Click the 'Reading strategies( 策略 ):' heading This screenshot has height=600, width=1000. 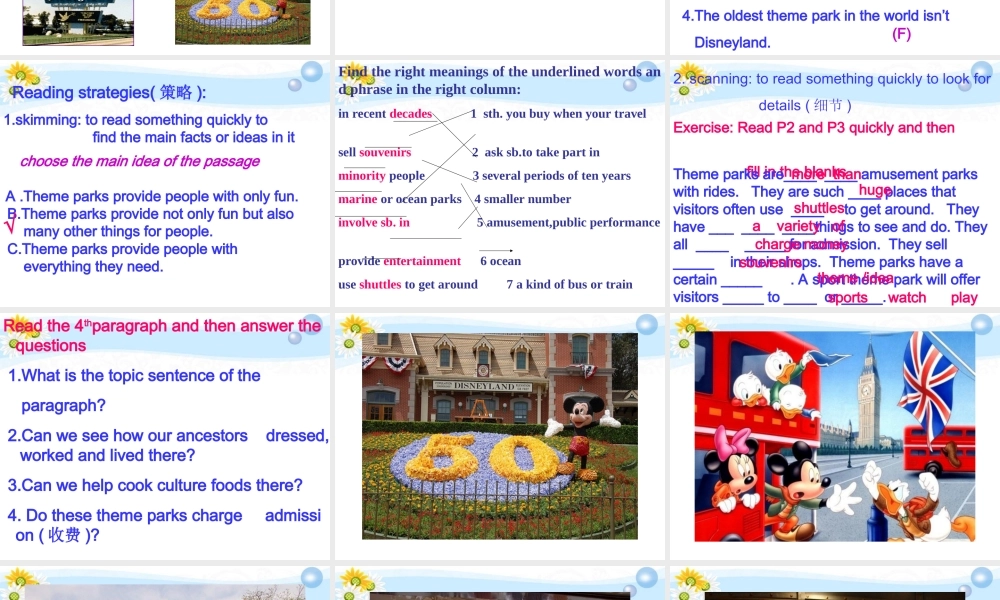tap(109, 92)
